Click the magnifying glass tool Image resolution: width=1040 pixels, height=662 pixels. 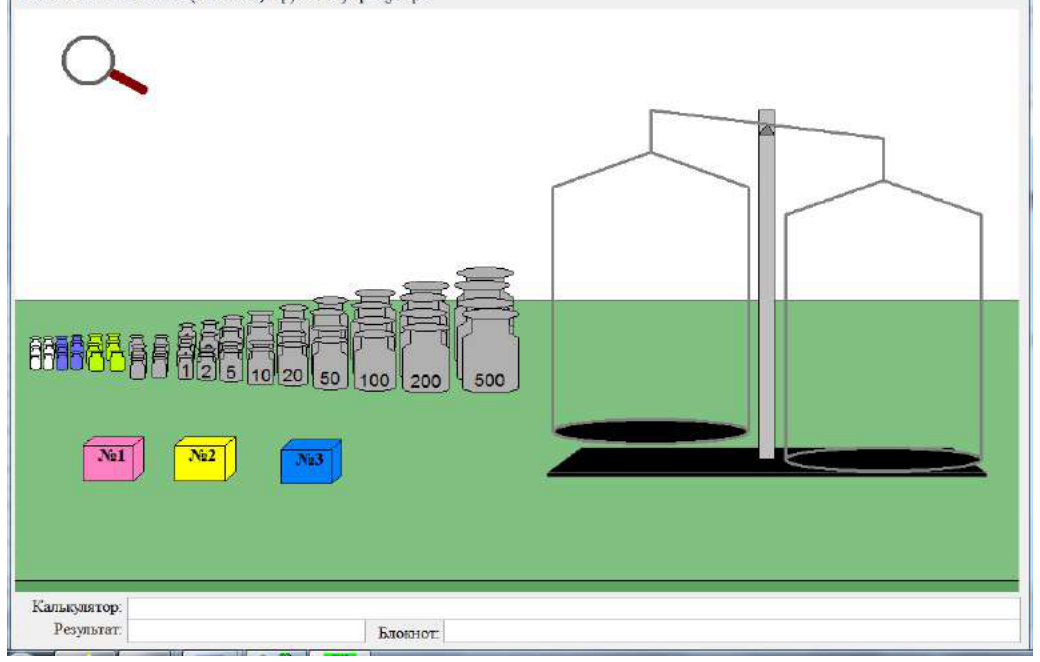coord(103,64)
